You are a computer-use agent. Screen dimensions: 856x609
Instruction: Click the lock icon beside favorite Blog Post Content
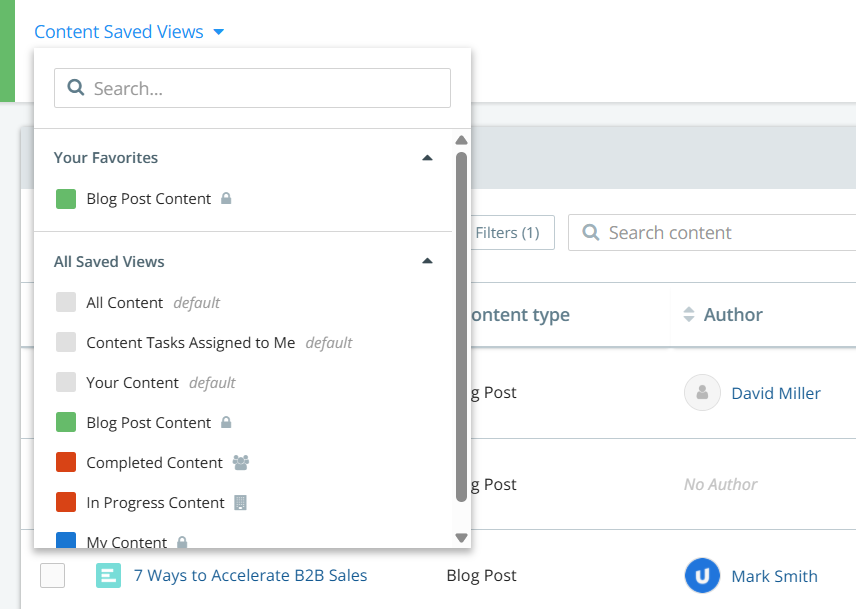tap(226, 199)
